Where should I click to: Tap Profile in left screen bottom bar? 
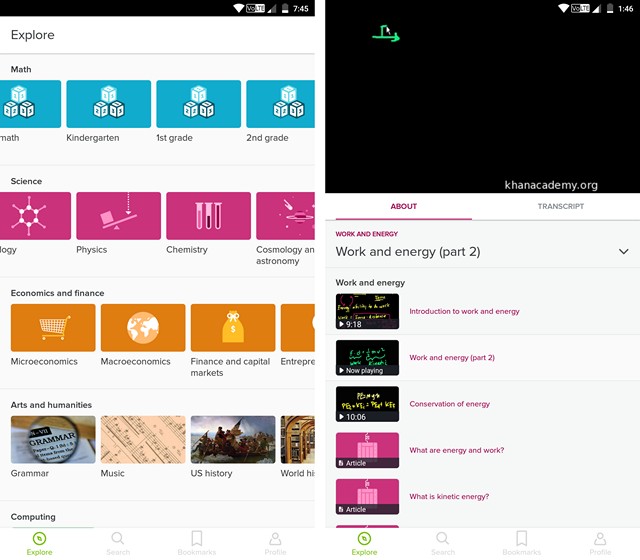[276, 544]
